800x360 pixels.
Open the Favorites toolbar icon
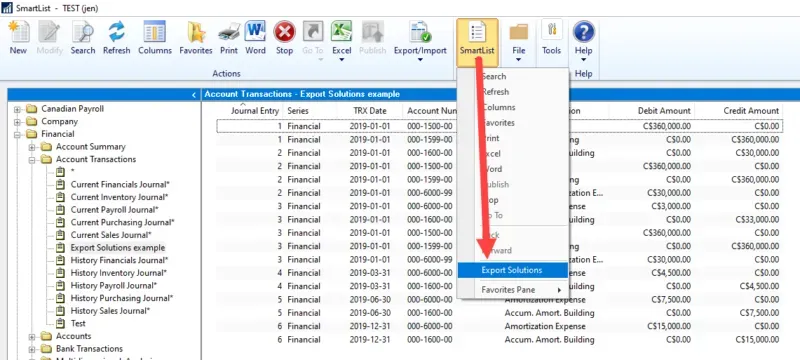196,32
